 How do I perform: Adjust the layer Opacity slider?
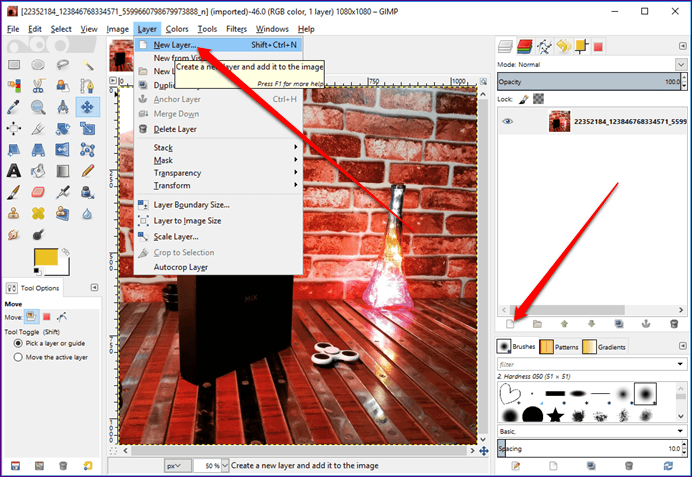pyautogui.click(x=589, y=82)
